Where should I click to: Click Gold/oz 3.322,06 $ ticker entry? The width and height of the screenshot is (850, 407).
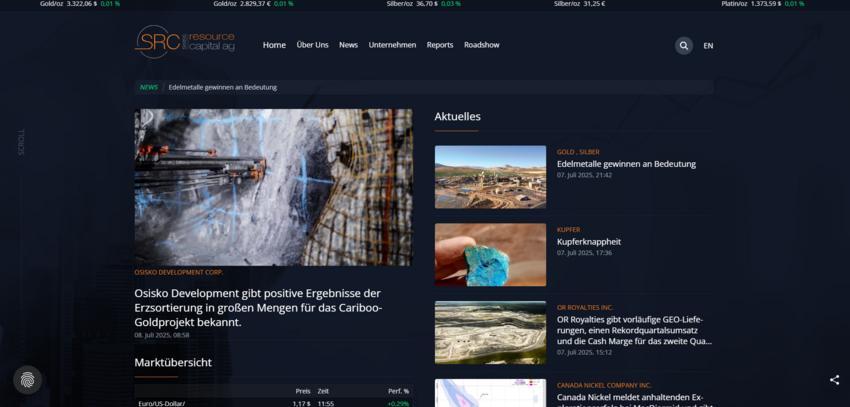[x=80, y=4]
